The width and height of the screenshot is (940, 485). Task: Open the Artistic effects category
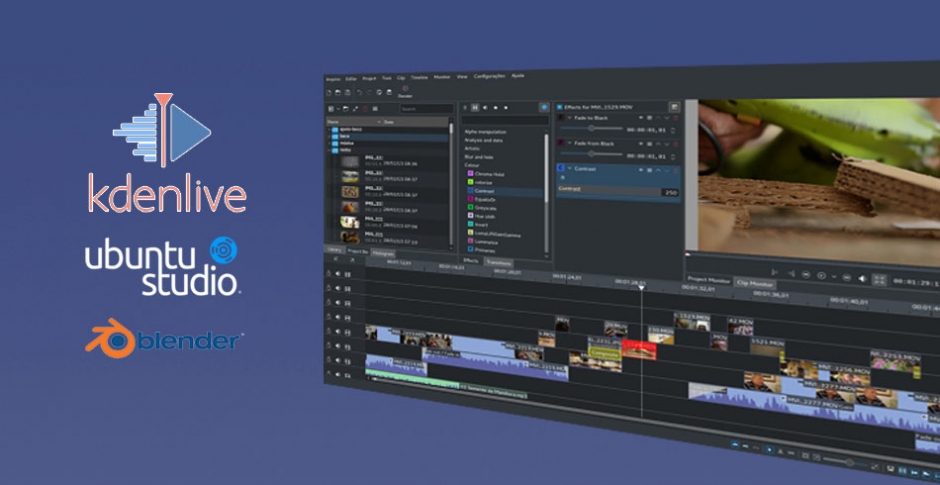coord(472,149)
